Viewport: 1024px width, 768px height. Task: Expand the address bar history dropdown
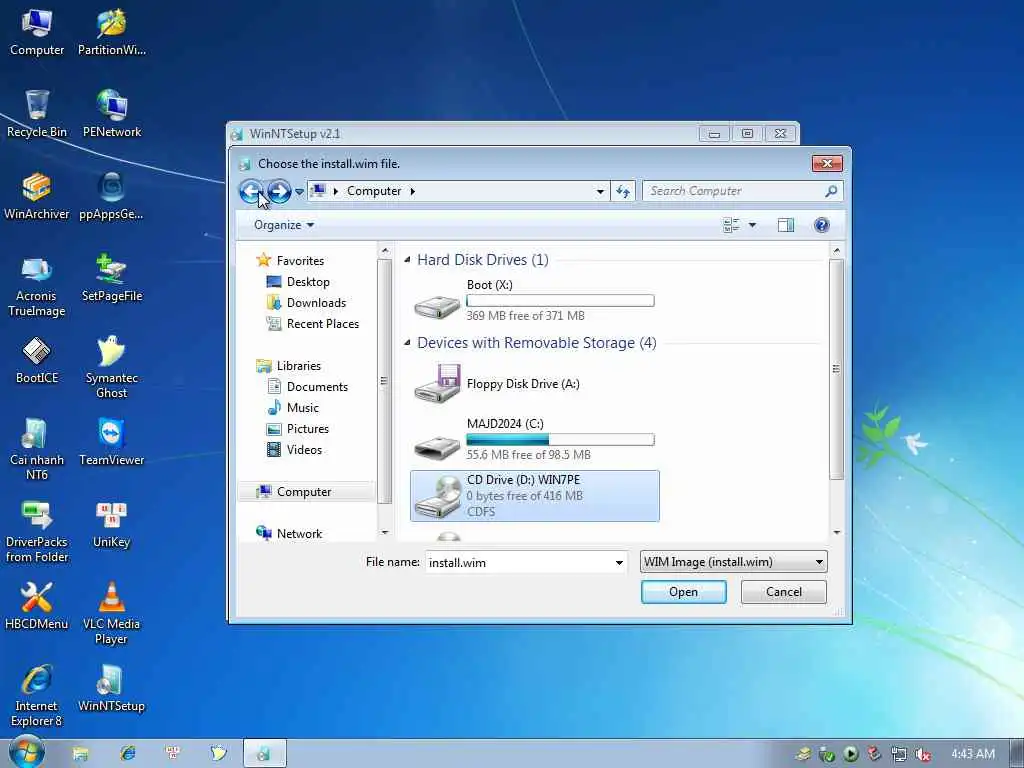pos(600,192)
